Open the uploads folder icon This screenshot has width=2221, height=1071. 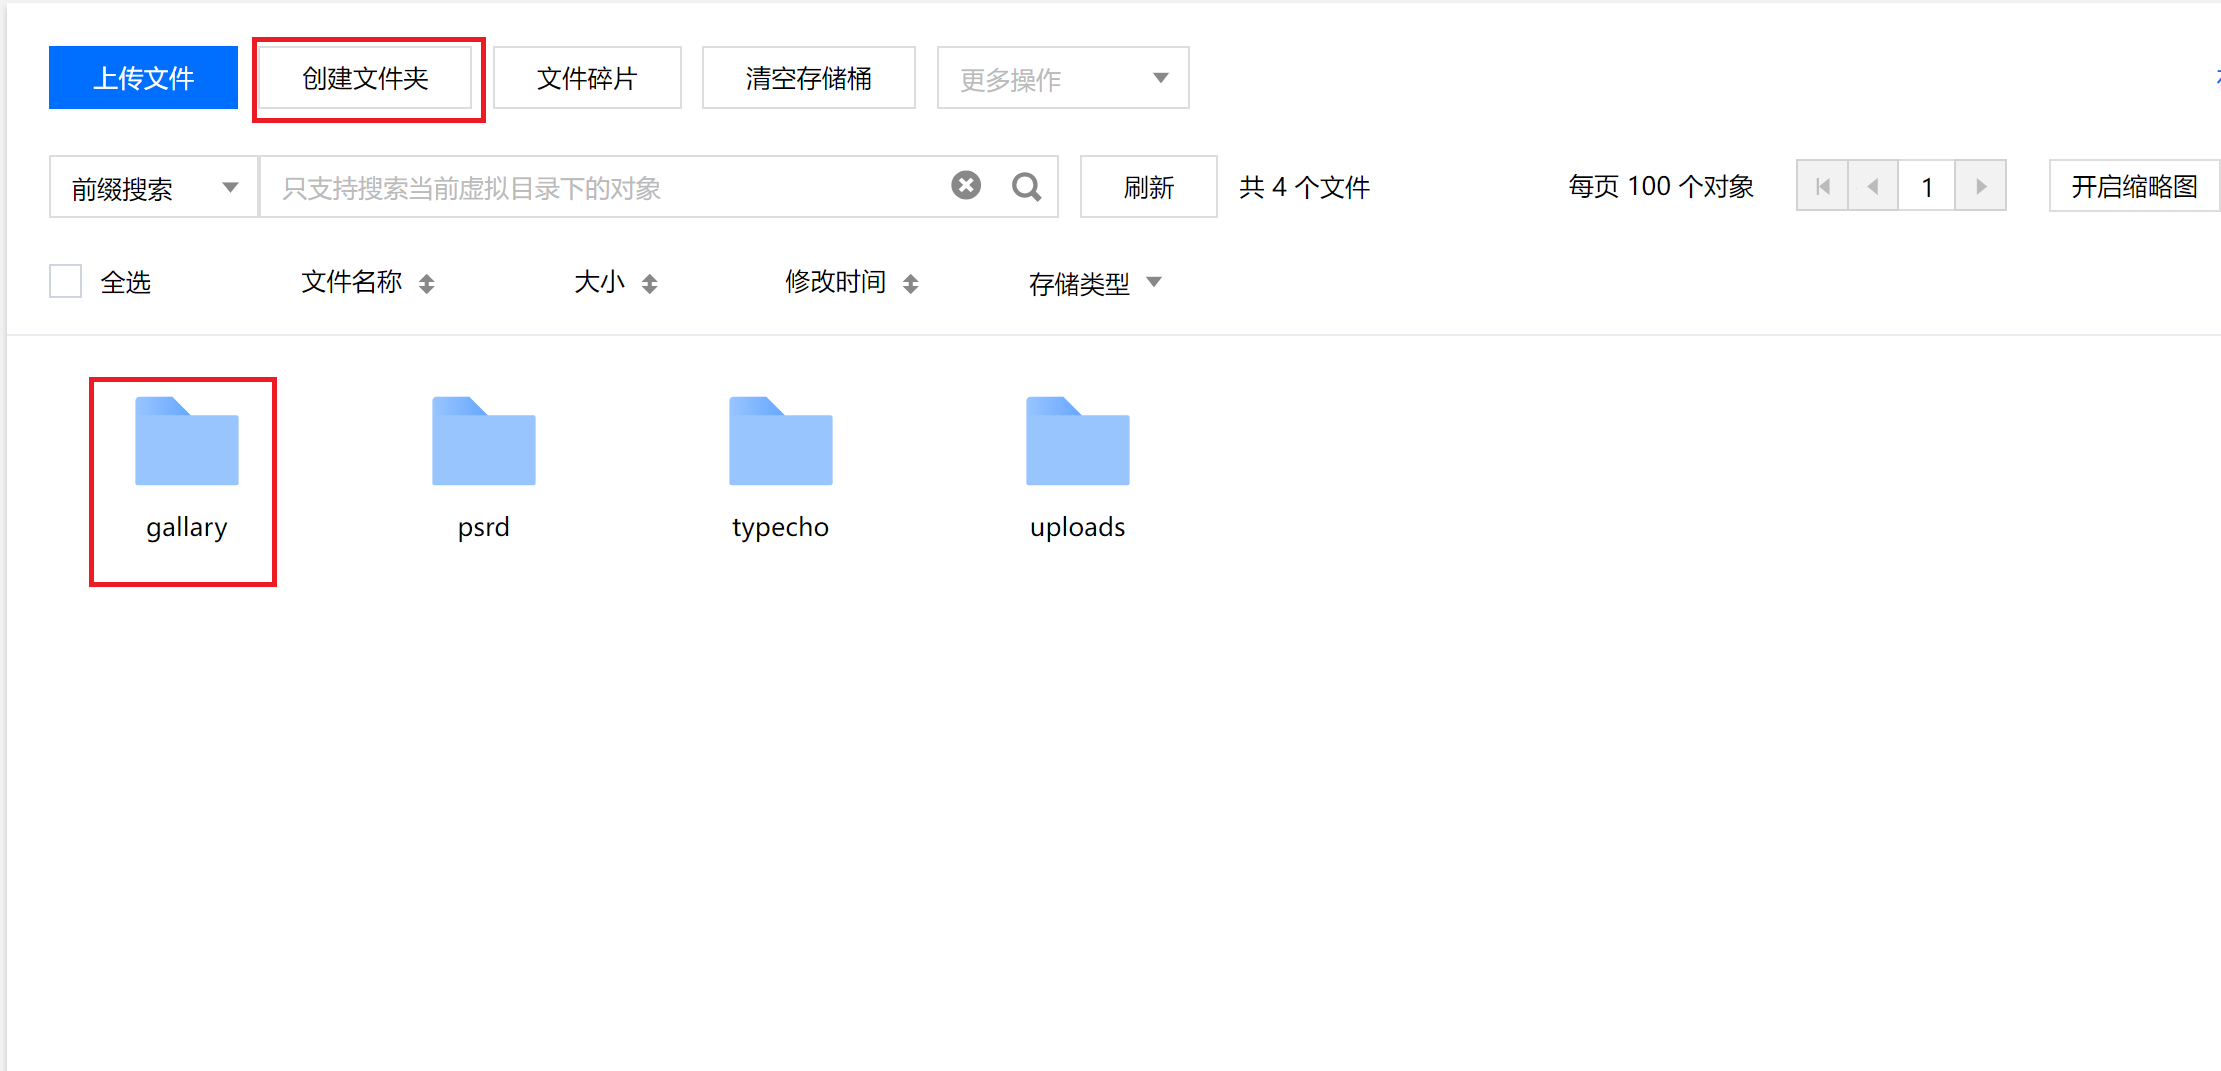click(x=1078, y=441)
